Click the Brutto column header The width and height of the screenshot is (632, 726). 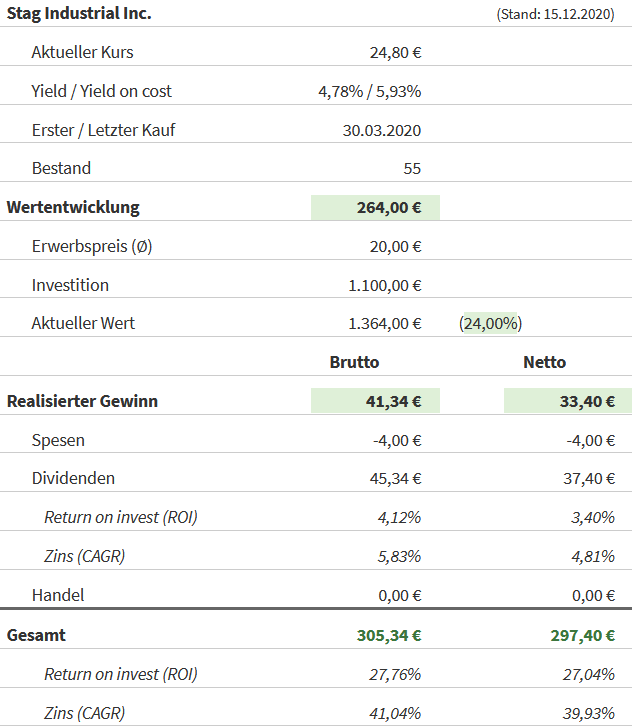click(354, 362)
